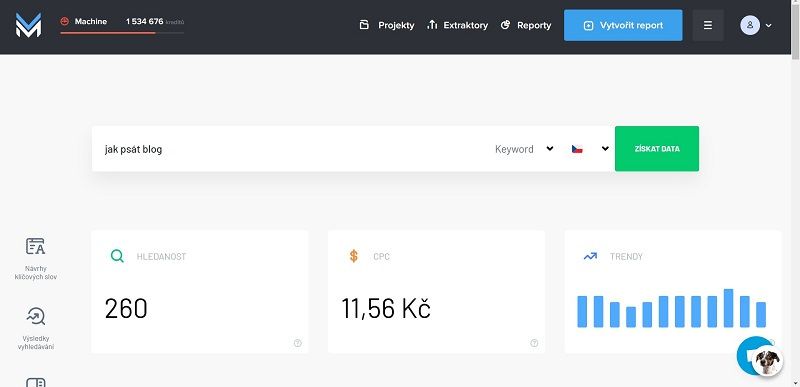Image resolution: width=800 pixels, height=387 pixels.
Task: Open Reporty in the top navigation
Action: [x=526, y=25]
